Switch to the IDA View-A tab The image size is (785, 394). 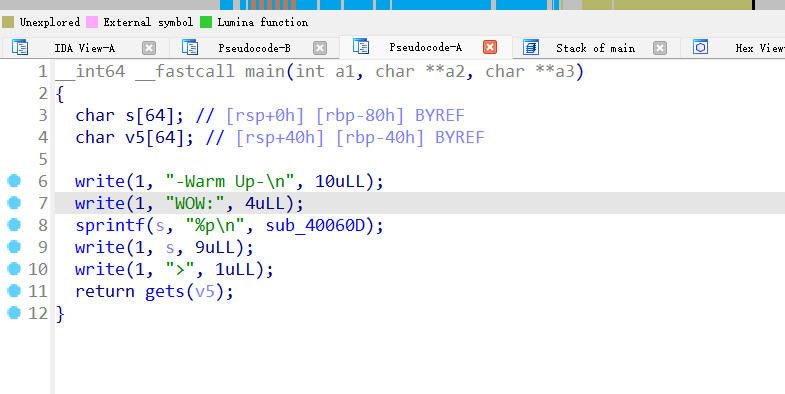84,48
